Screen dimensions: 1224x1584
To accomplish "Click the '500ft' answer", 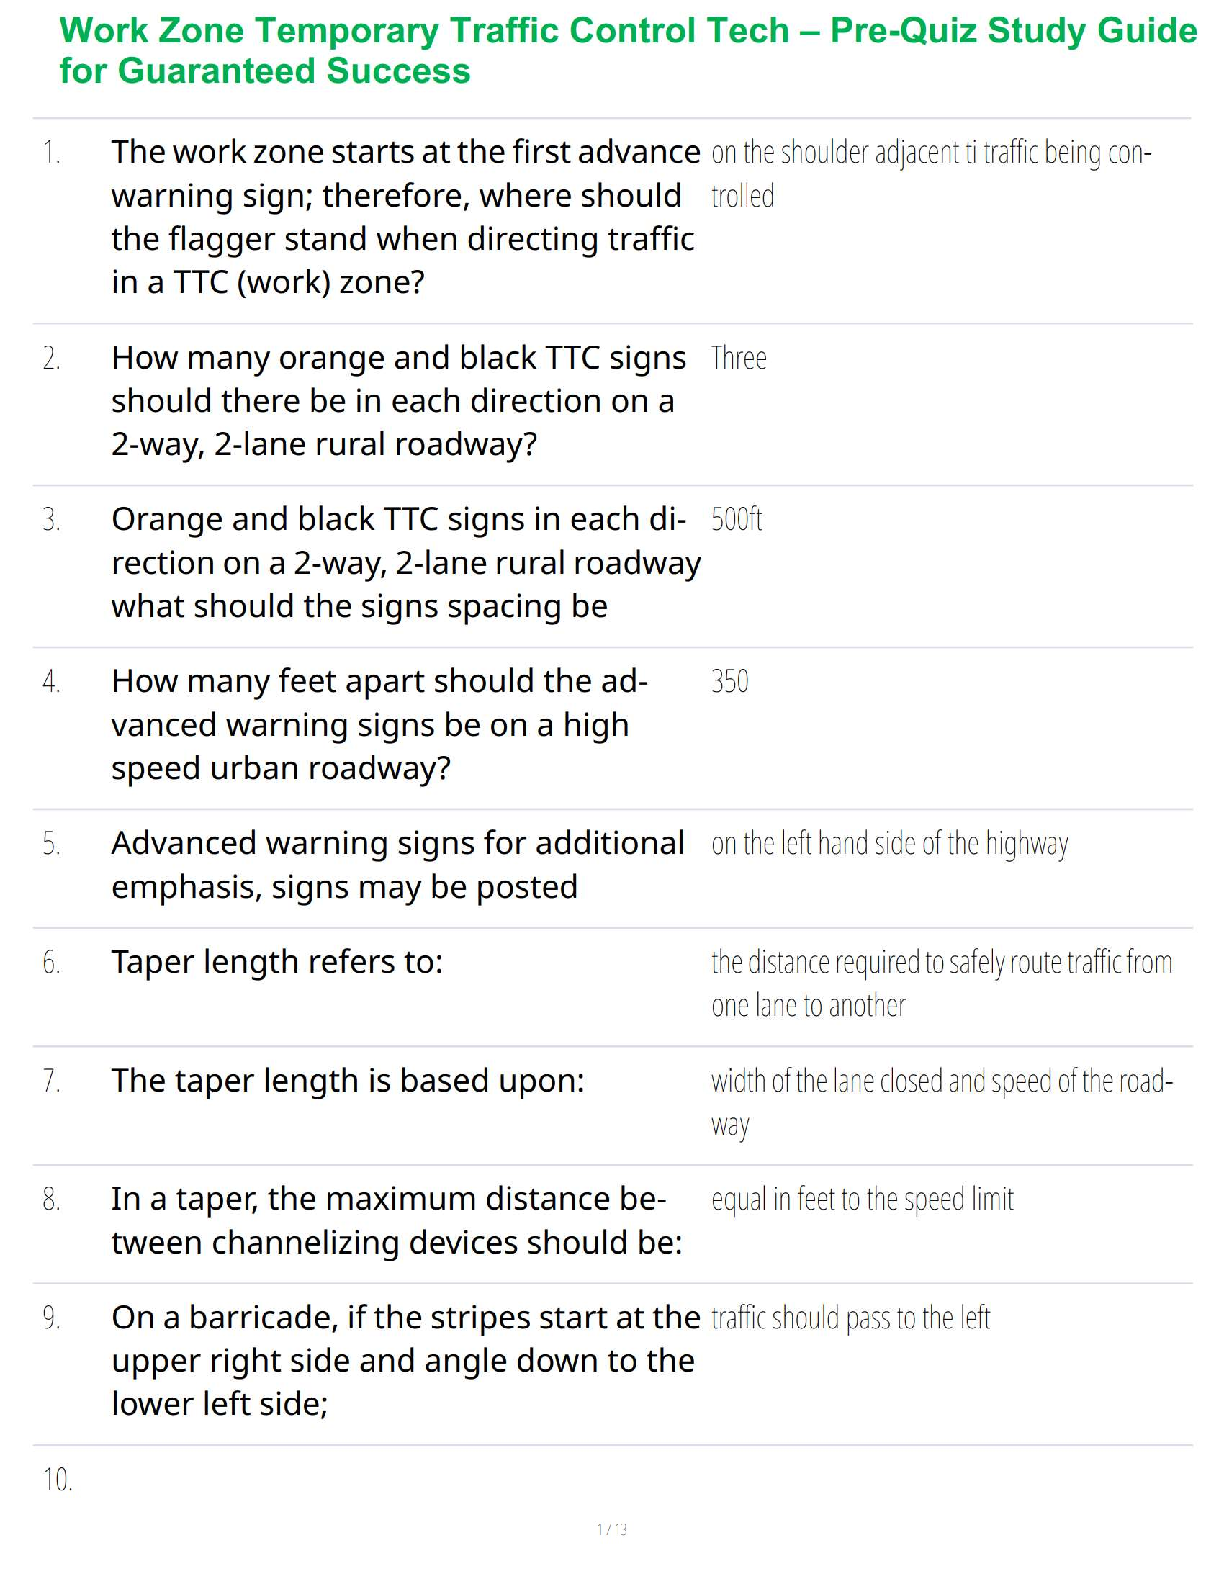I will click(736, 520).
